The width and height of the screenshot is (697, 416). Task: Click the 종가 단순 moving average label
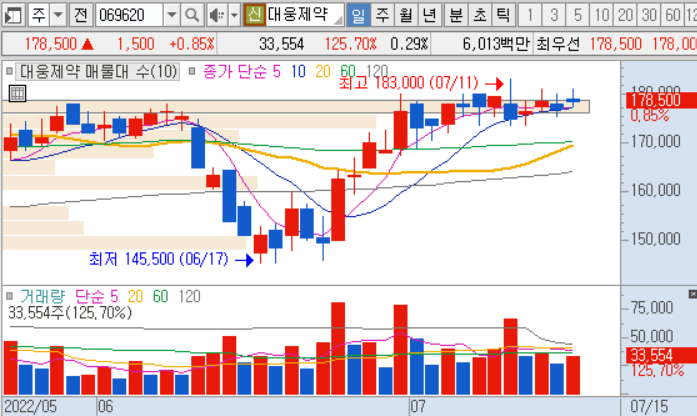(235, 71)
